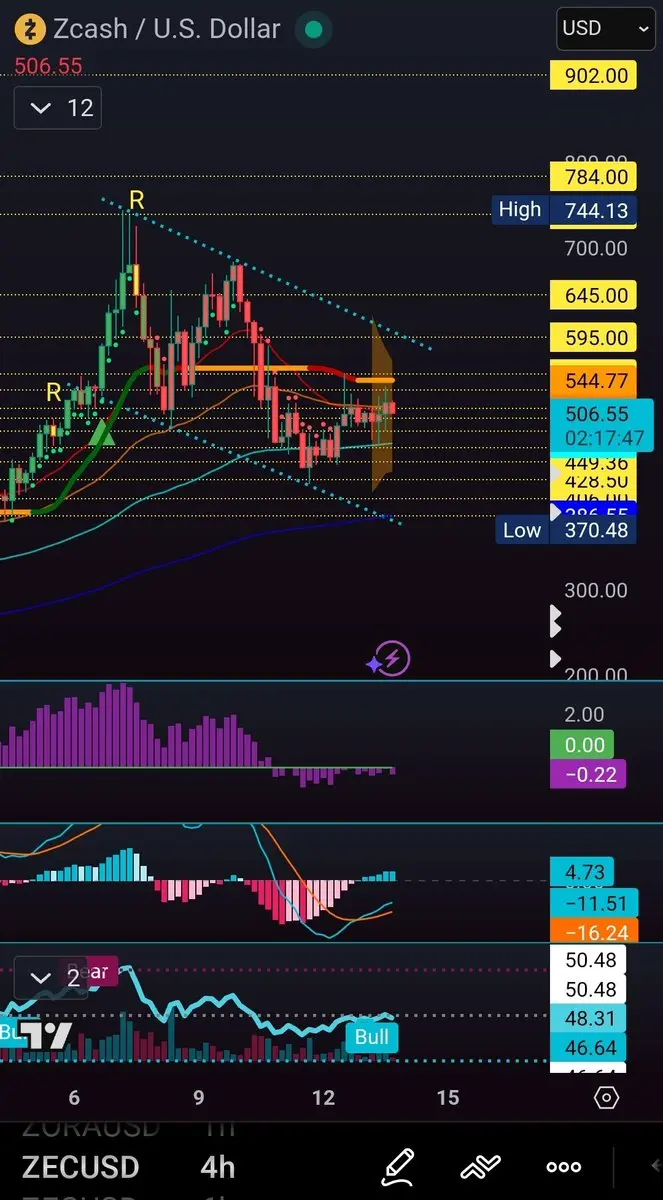Open the indicators wave icon
The height and width of the screenshot is (1200, 663).
tap(480, 1167)
